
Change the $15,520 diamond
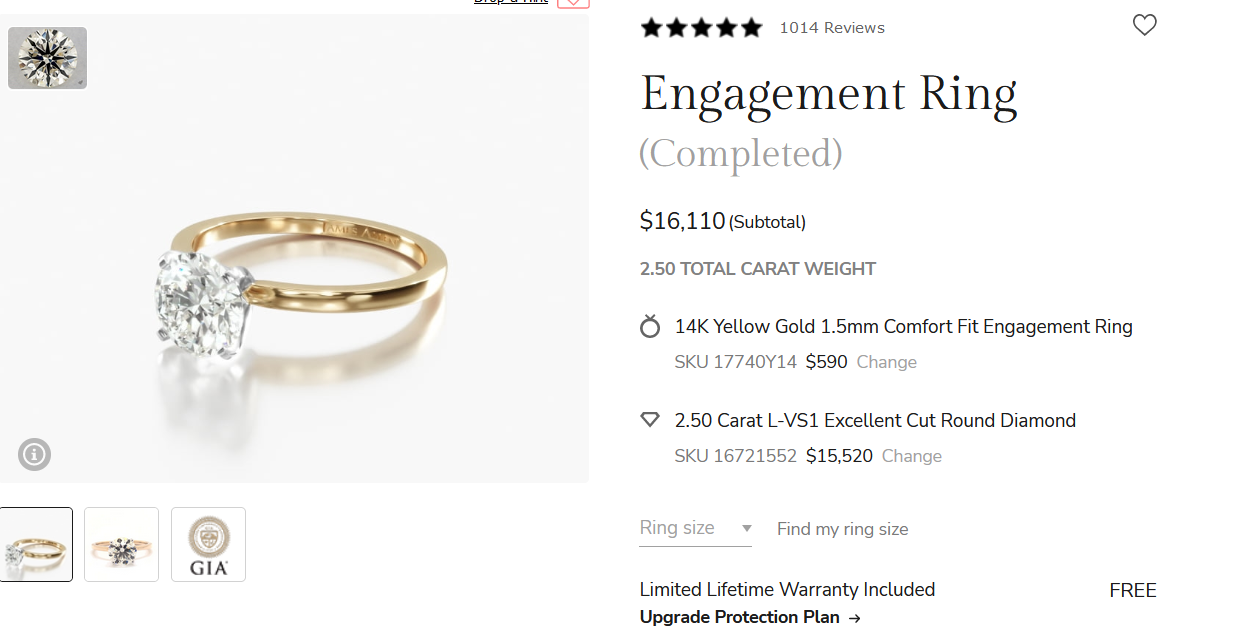(x=911, y=456)
